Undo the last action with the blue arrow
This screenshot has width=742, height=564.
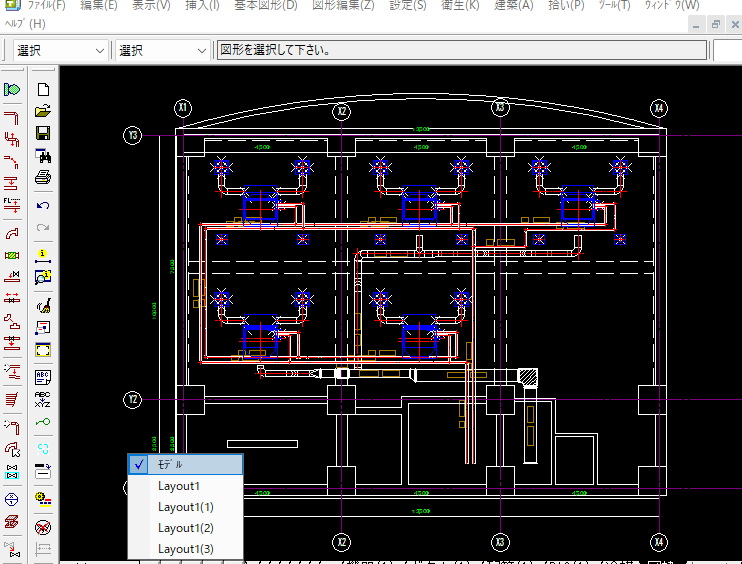click(x=43, y=206)
